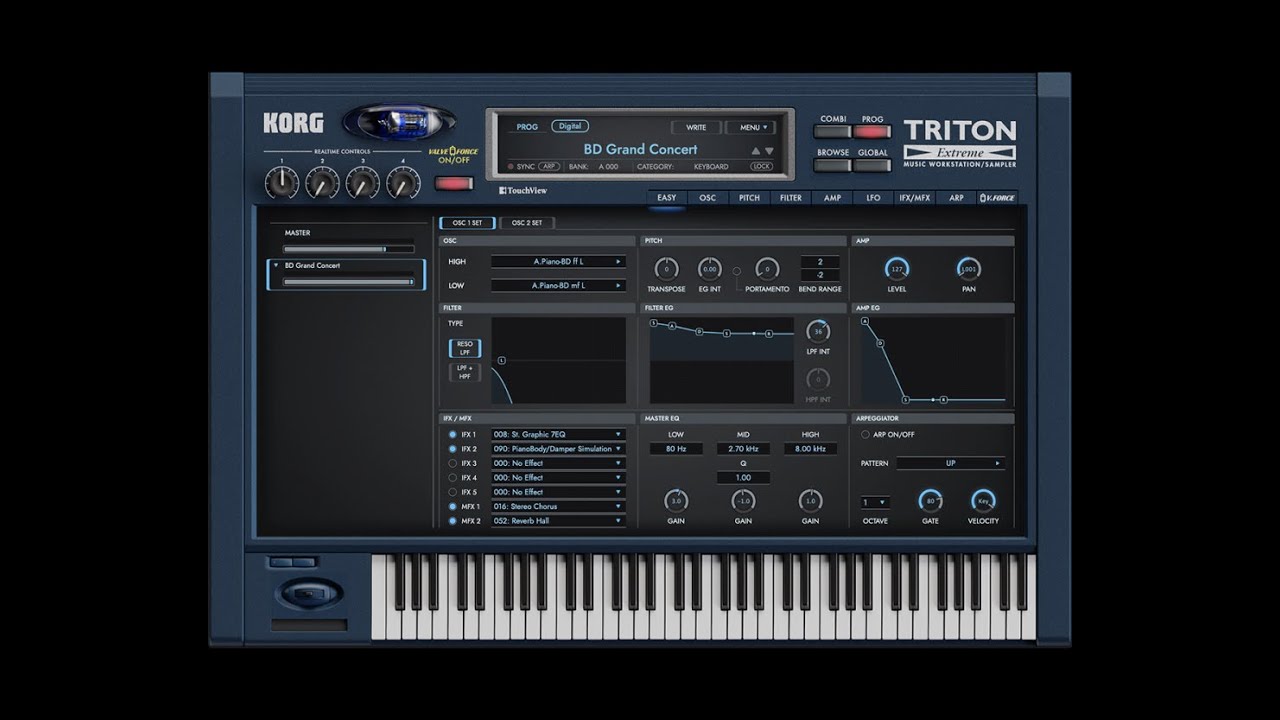Image resolution: width=1280 pixels, height=720 pixels.
Task: Click the WRITE button
Action: [696, 127]
